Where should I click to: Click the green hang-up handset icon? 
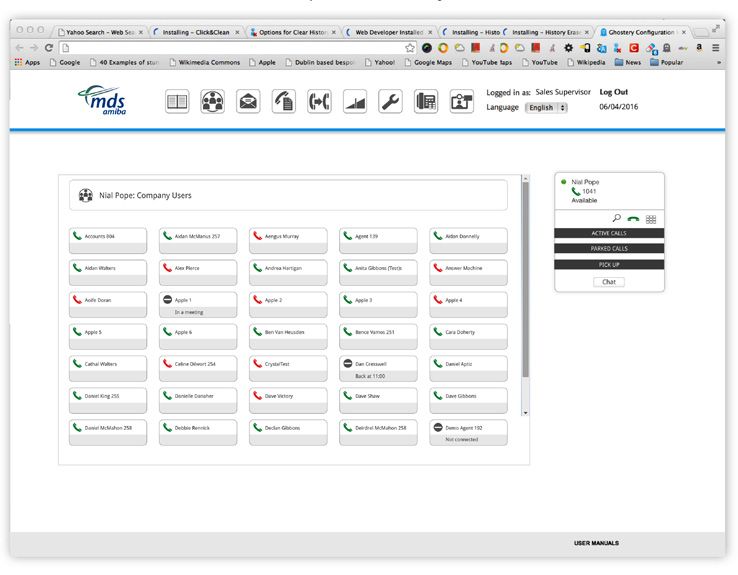pyautogui.click(x=633, y=218)
